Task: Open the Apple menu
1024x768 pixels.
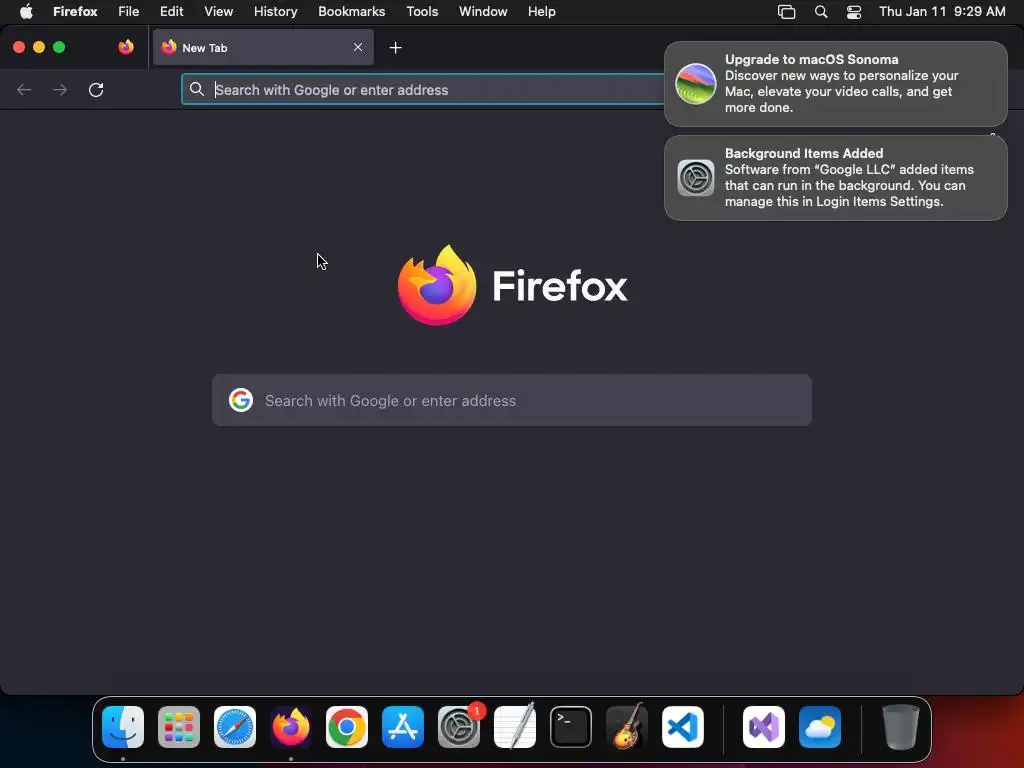Action: point(26,11)
